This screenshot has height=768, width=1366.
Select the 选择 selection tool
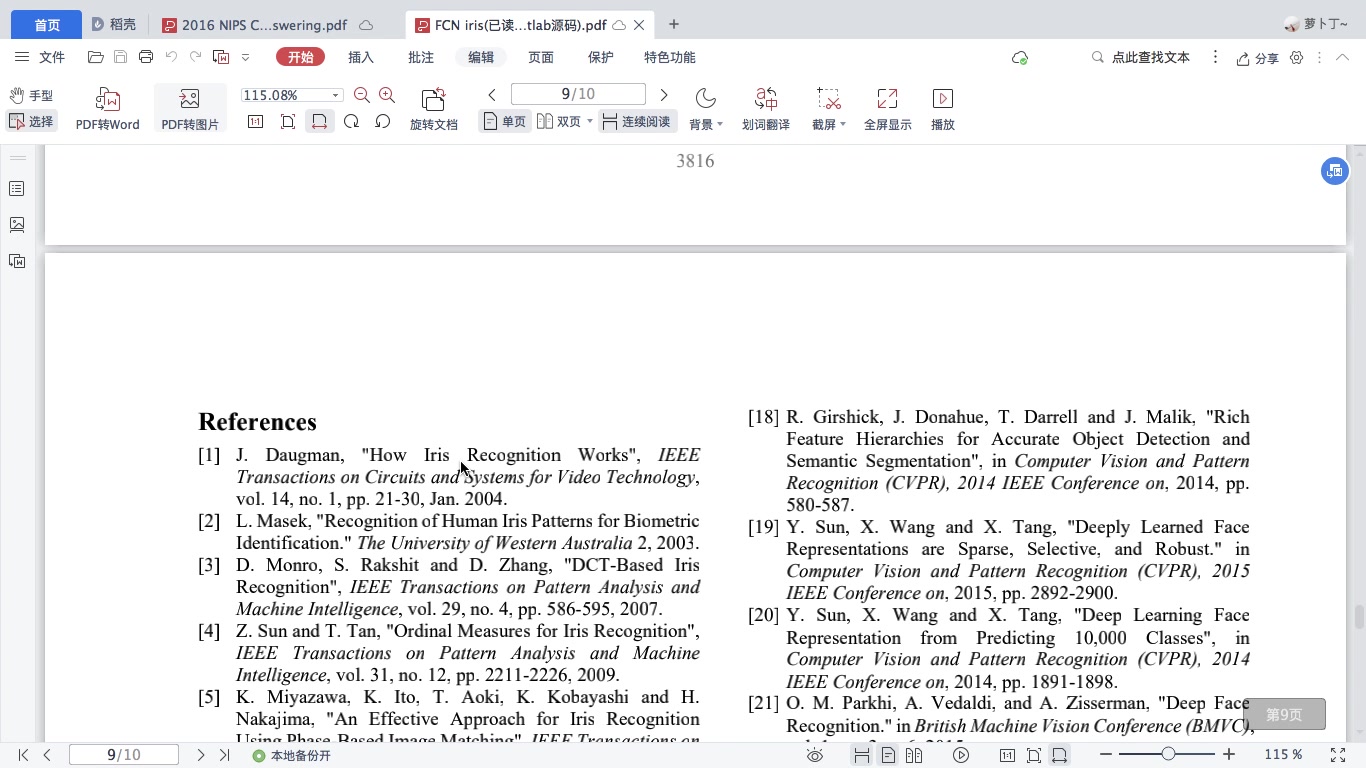(x=31, y=121)
